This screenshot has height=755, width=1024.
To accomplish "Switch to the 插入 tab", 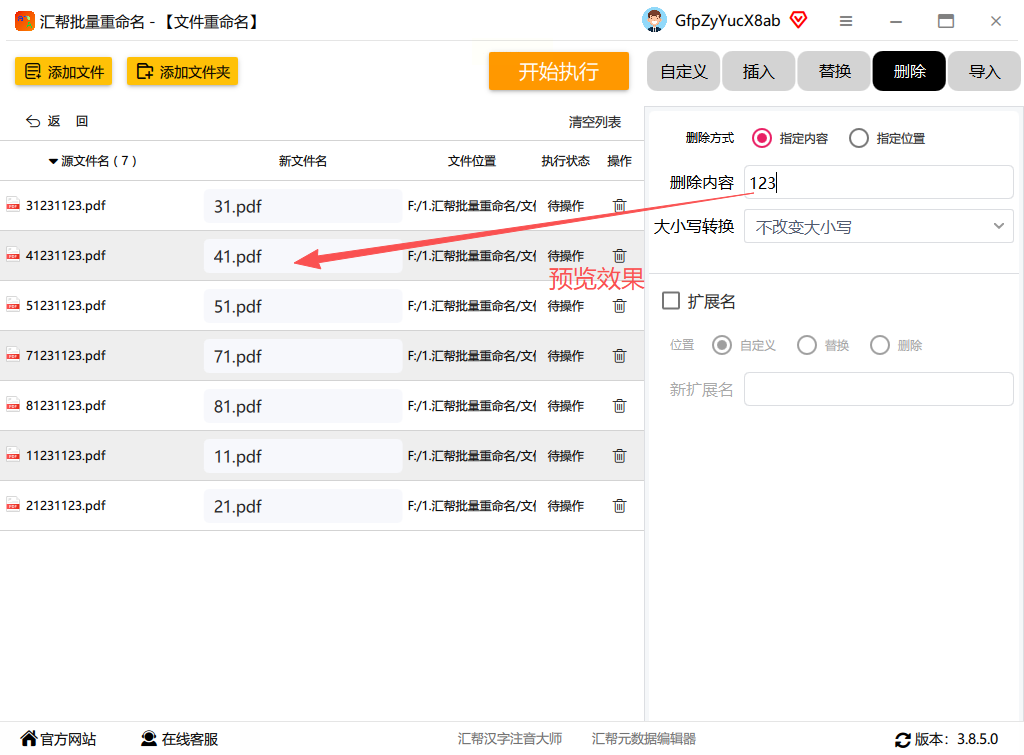I will 758,71.
